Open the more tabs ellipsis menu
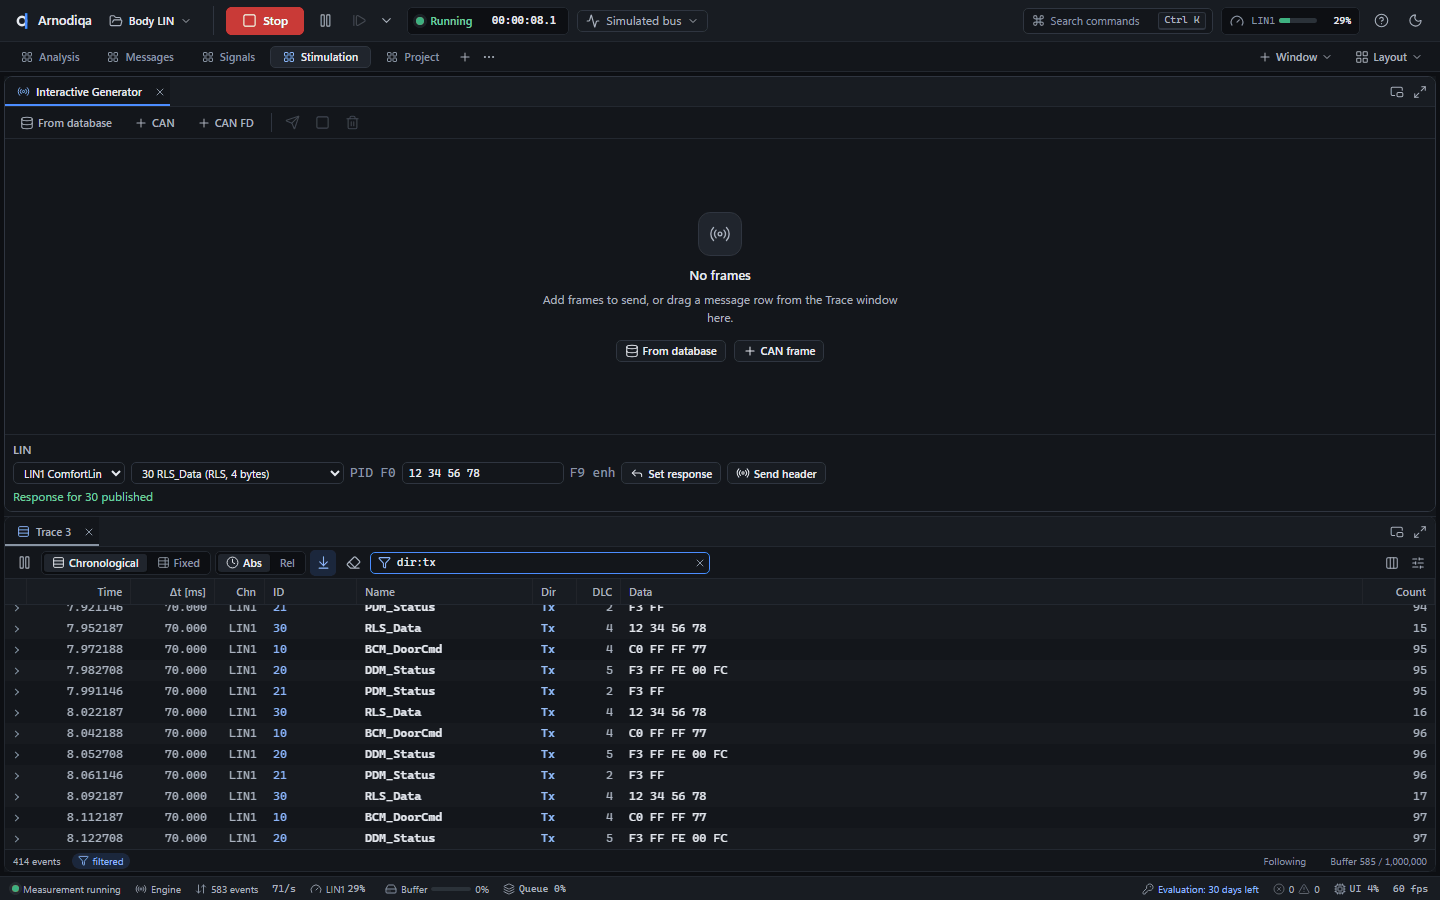1440x900 pixels. click(489, 57)
